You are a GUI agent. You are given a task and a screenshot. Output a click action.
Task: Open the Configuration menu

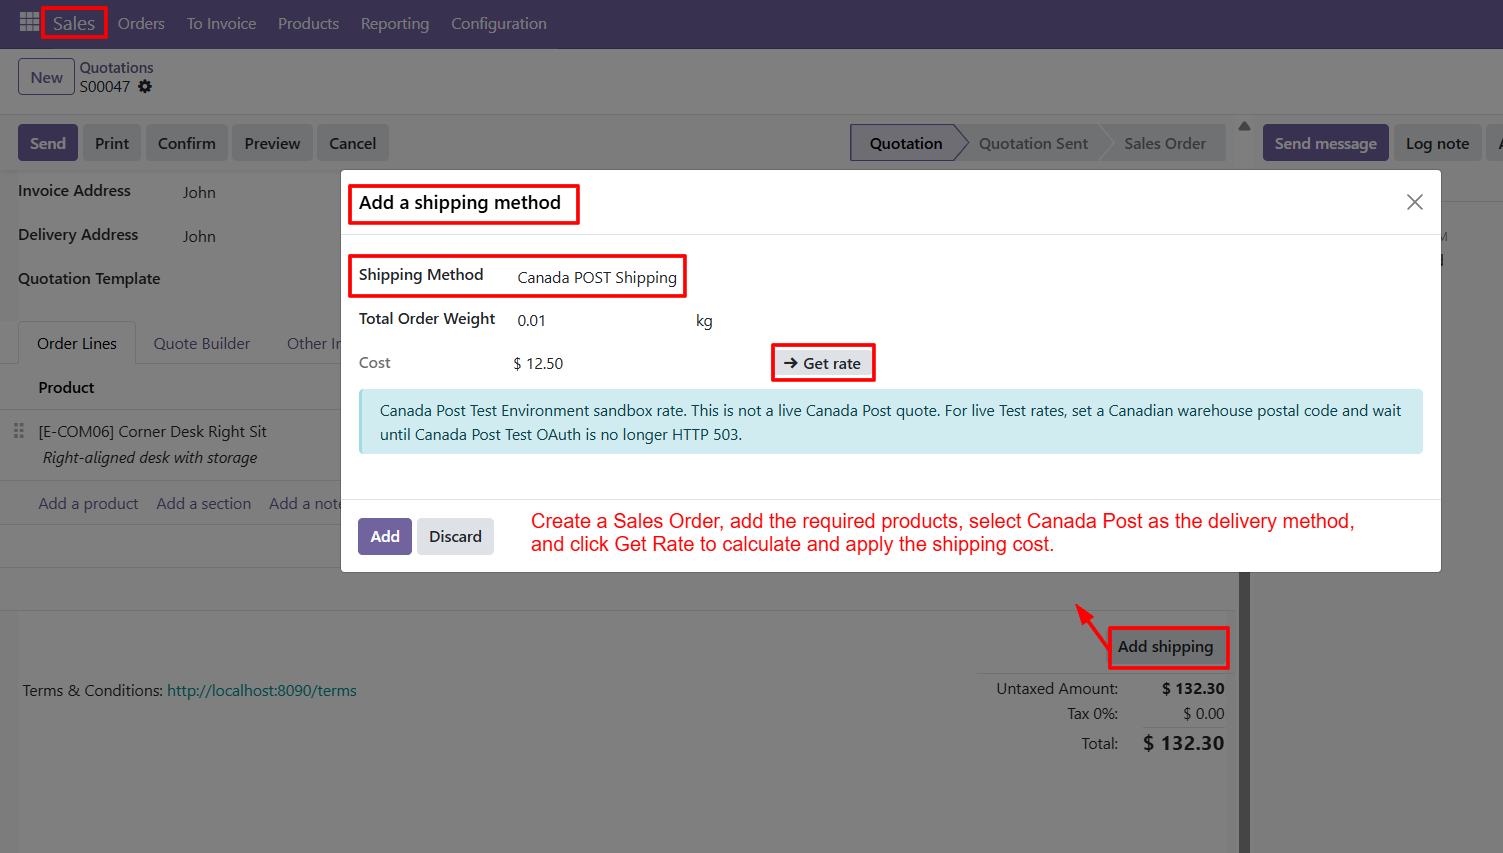[499, 23]
